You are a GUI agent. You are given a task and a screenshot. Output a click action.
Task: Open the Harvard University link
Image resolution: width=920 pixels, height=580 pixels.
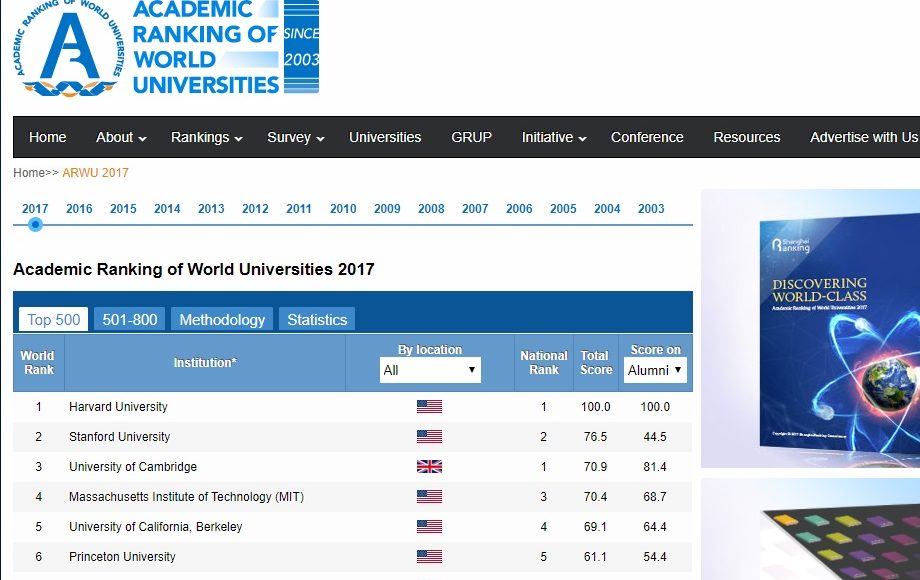click(x=118, y=407)
